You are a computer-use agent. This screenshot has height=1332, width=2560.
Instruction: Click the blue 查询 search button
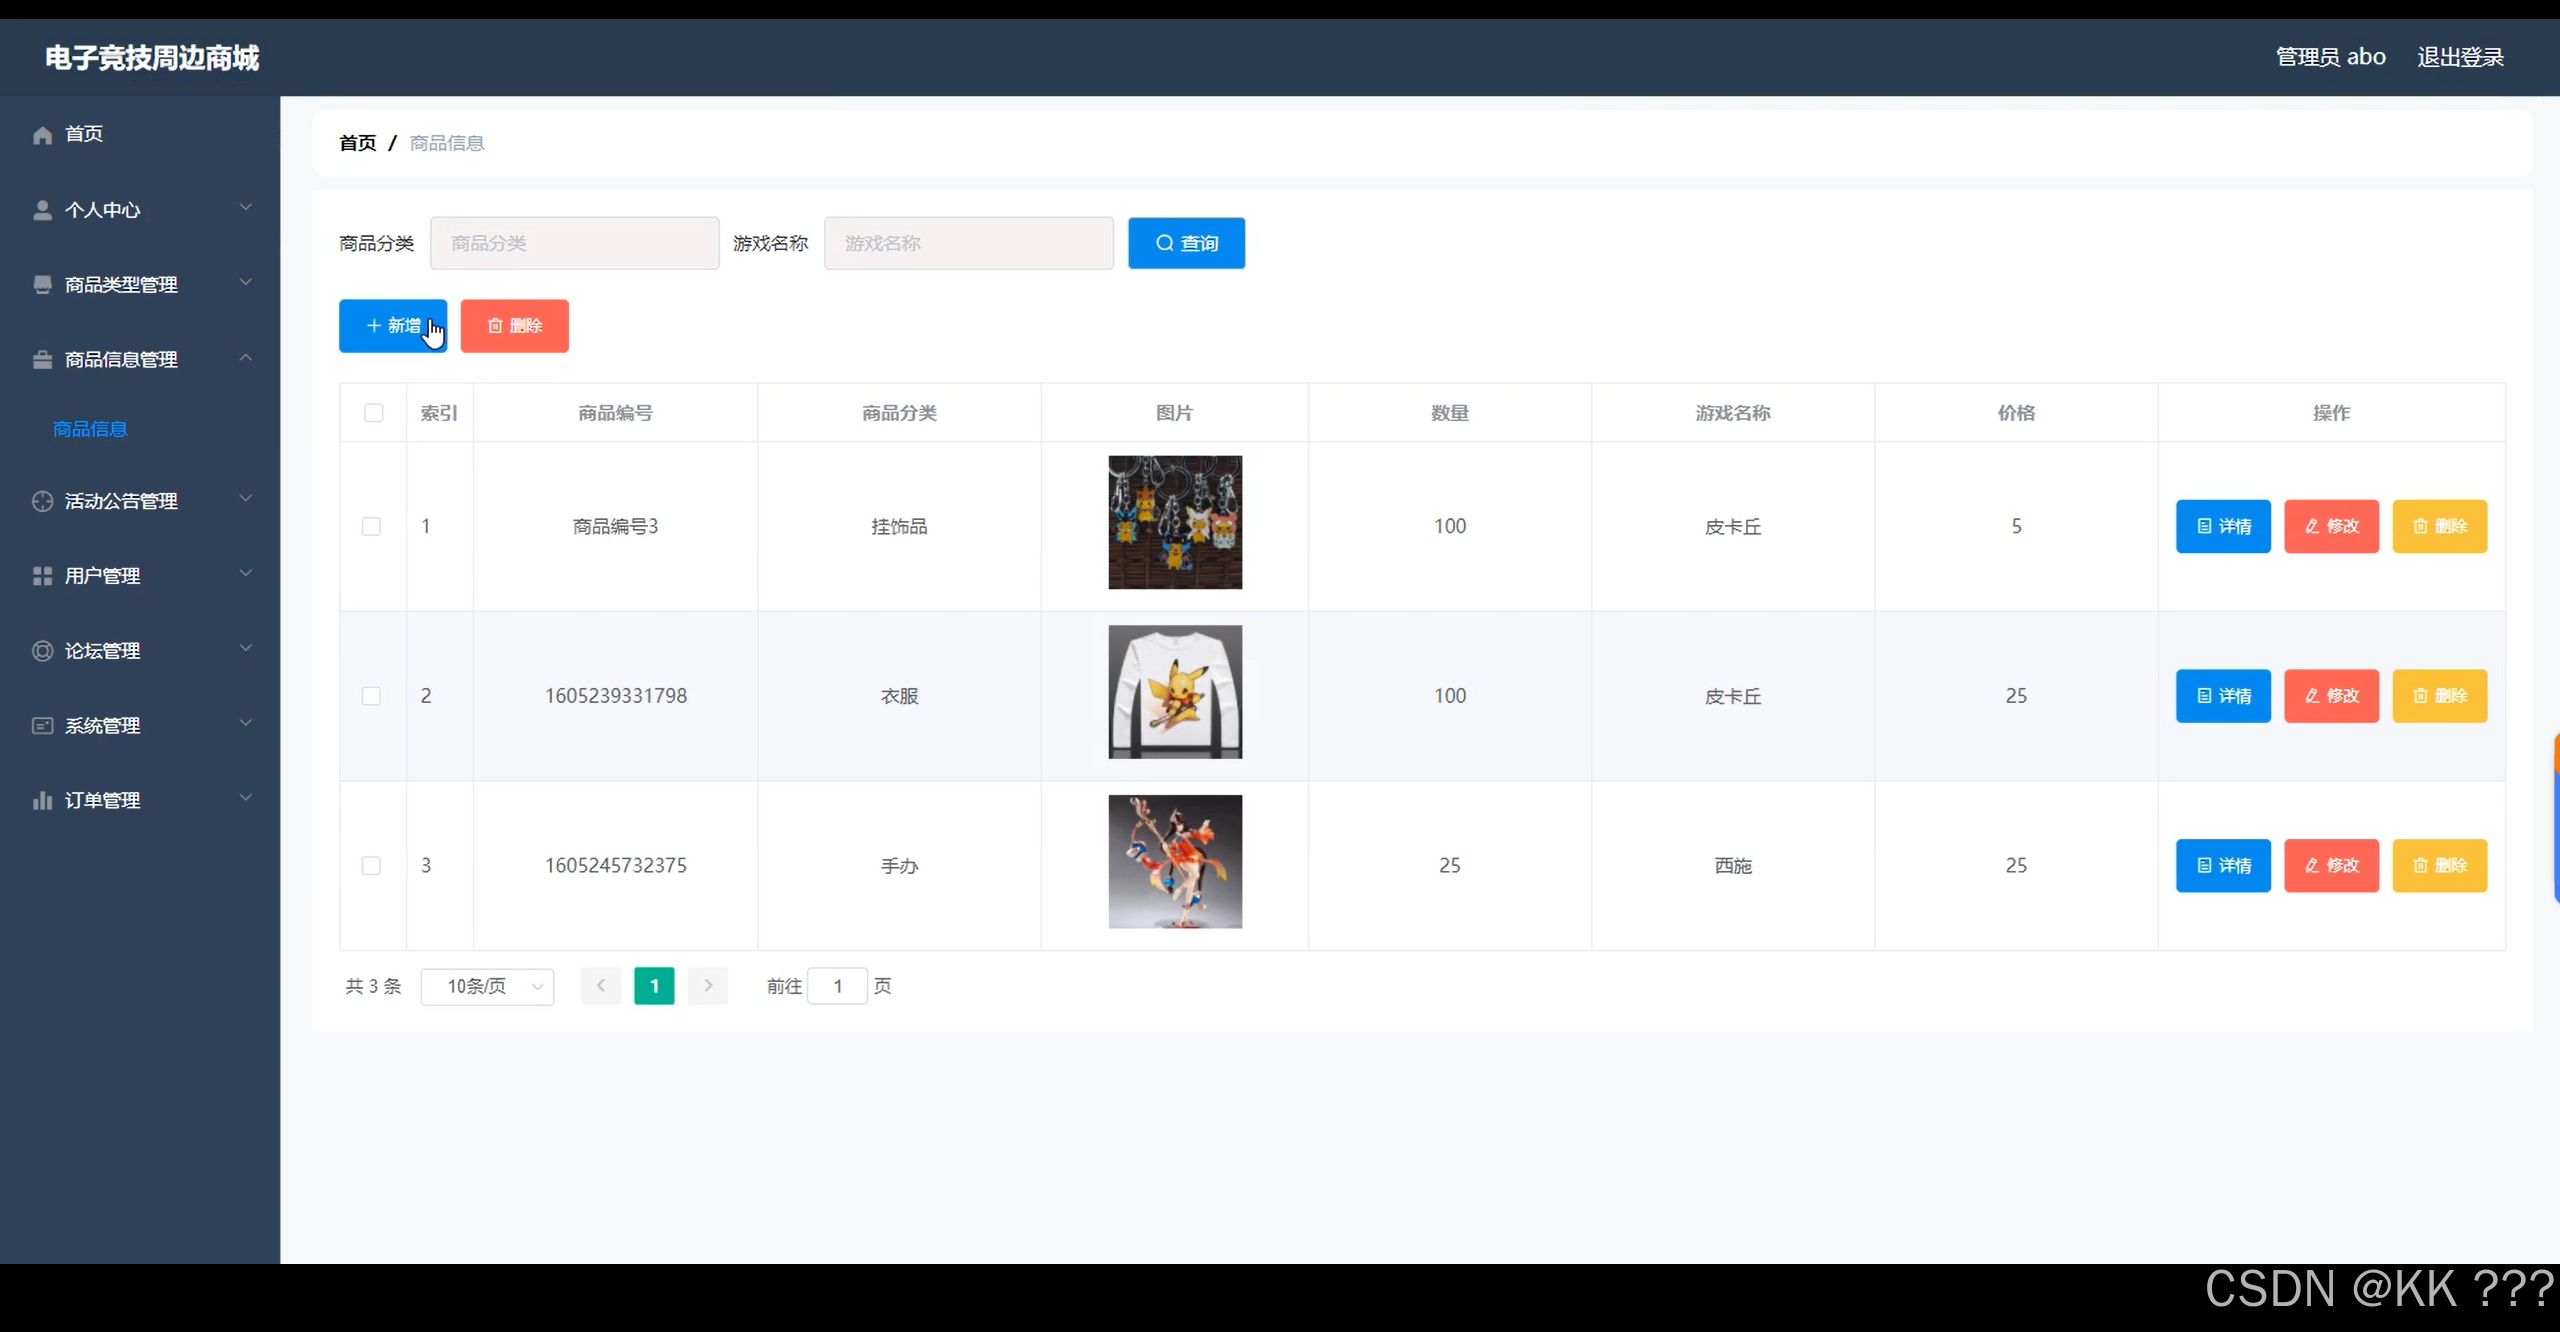pyautogui.click(x=1186, y=243)
